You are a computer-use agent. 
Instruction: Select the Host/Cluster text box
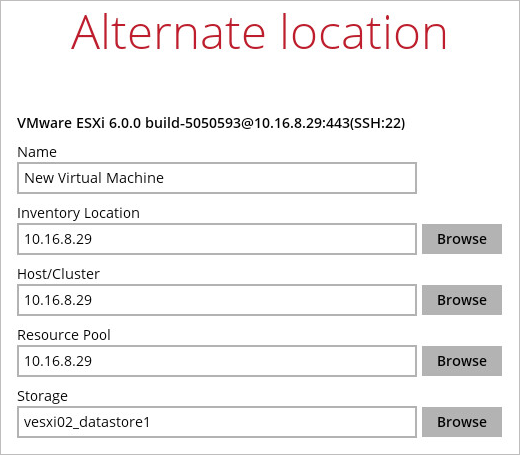point(217,300)
